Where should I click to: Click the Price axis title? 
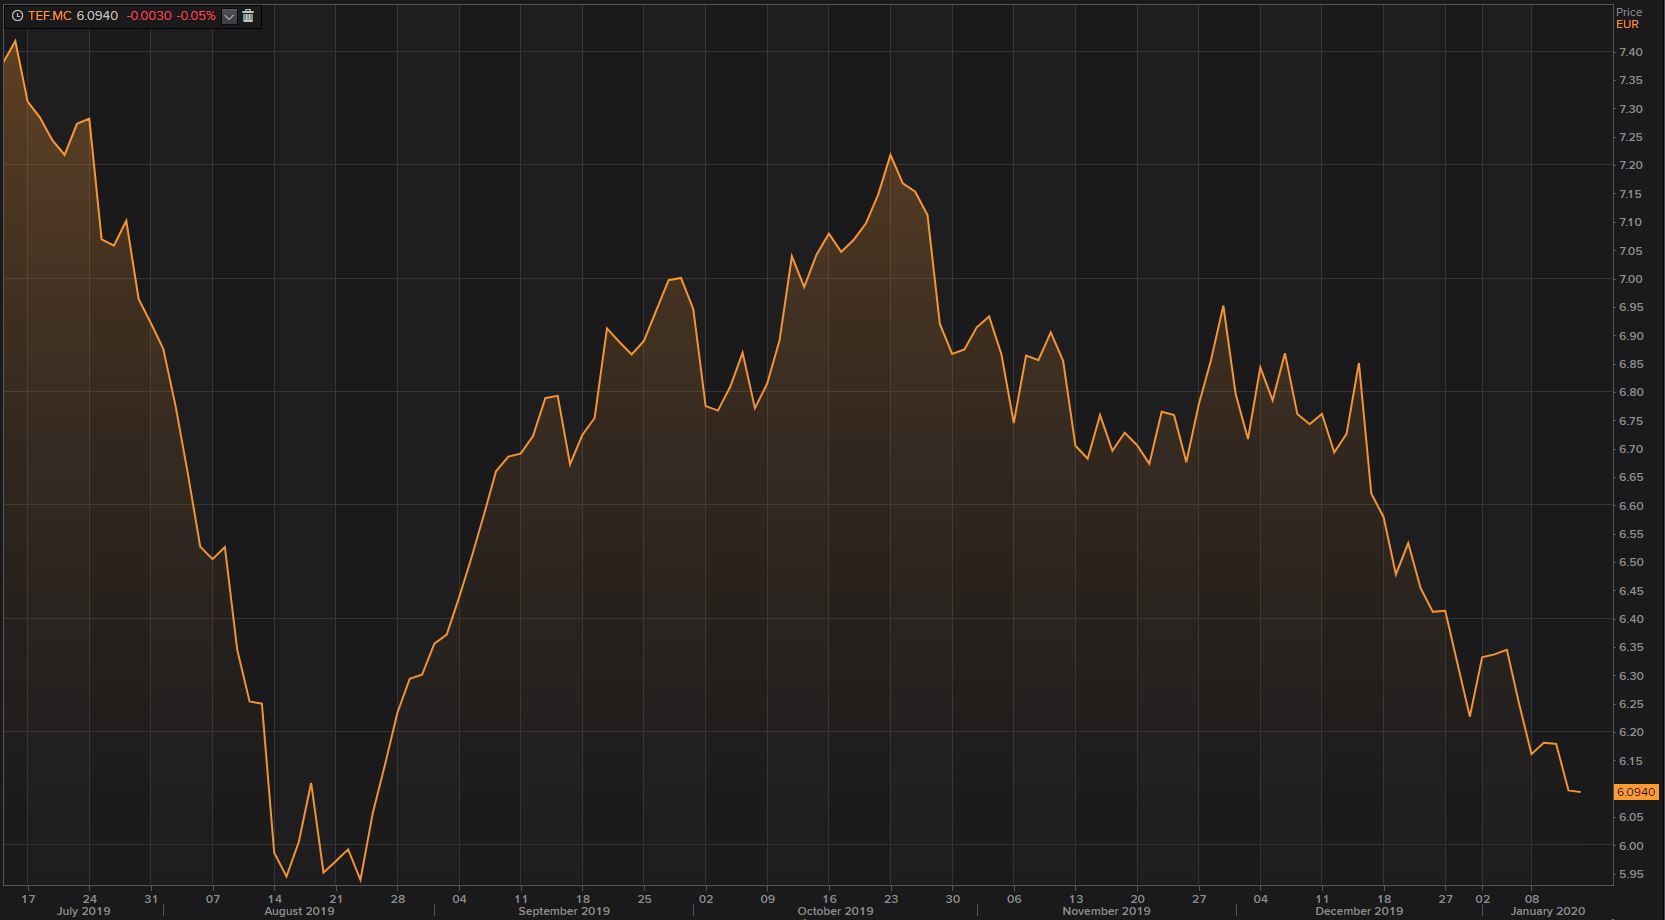coord(1629,12)
